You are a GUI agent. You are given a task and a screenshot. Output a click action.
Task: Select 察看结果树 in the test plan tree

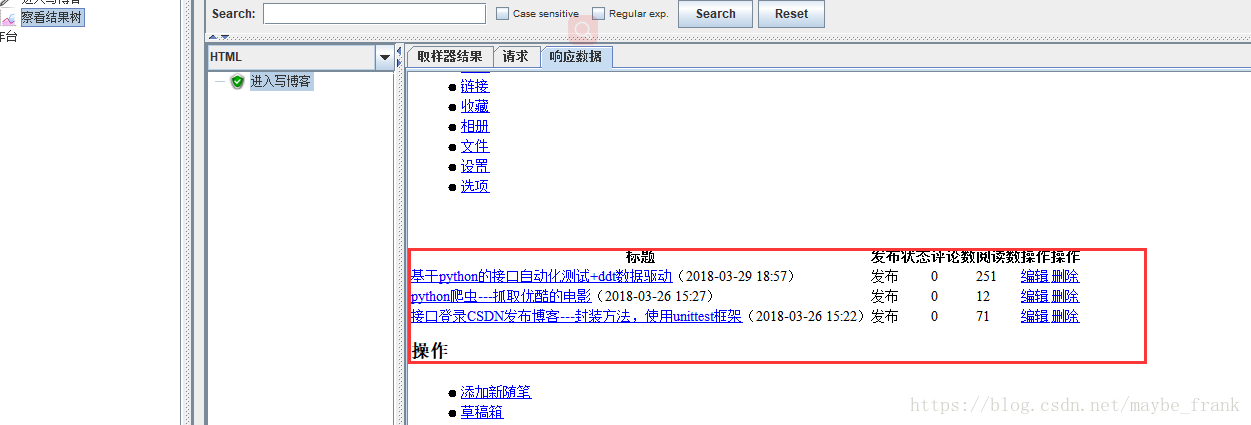[52, 18]
